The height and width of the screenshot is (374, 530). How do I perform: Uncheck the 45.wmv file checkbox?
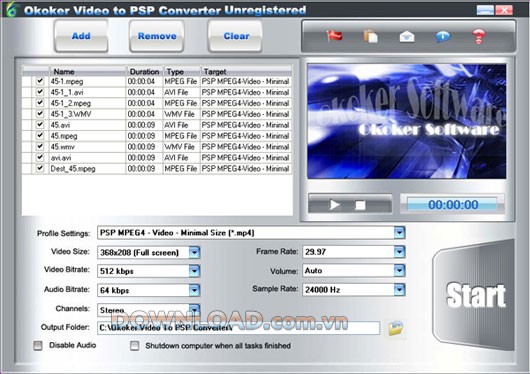[40, 146]
